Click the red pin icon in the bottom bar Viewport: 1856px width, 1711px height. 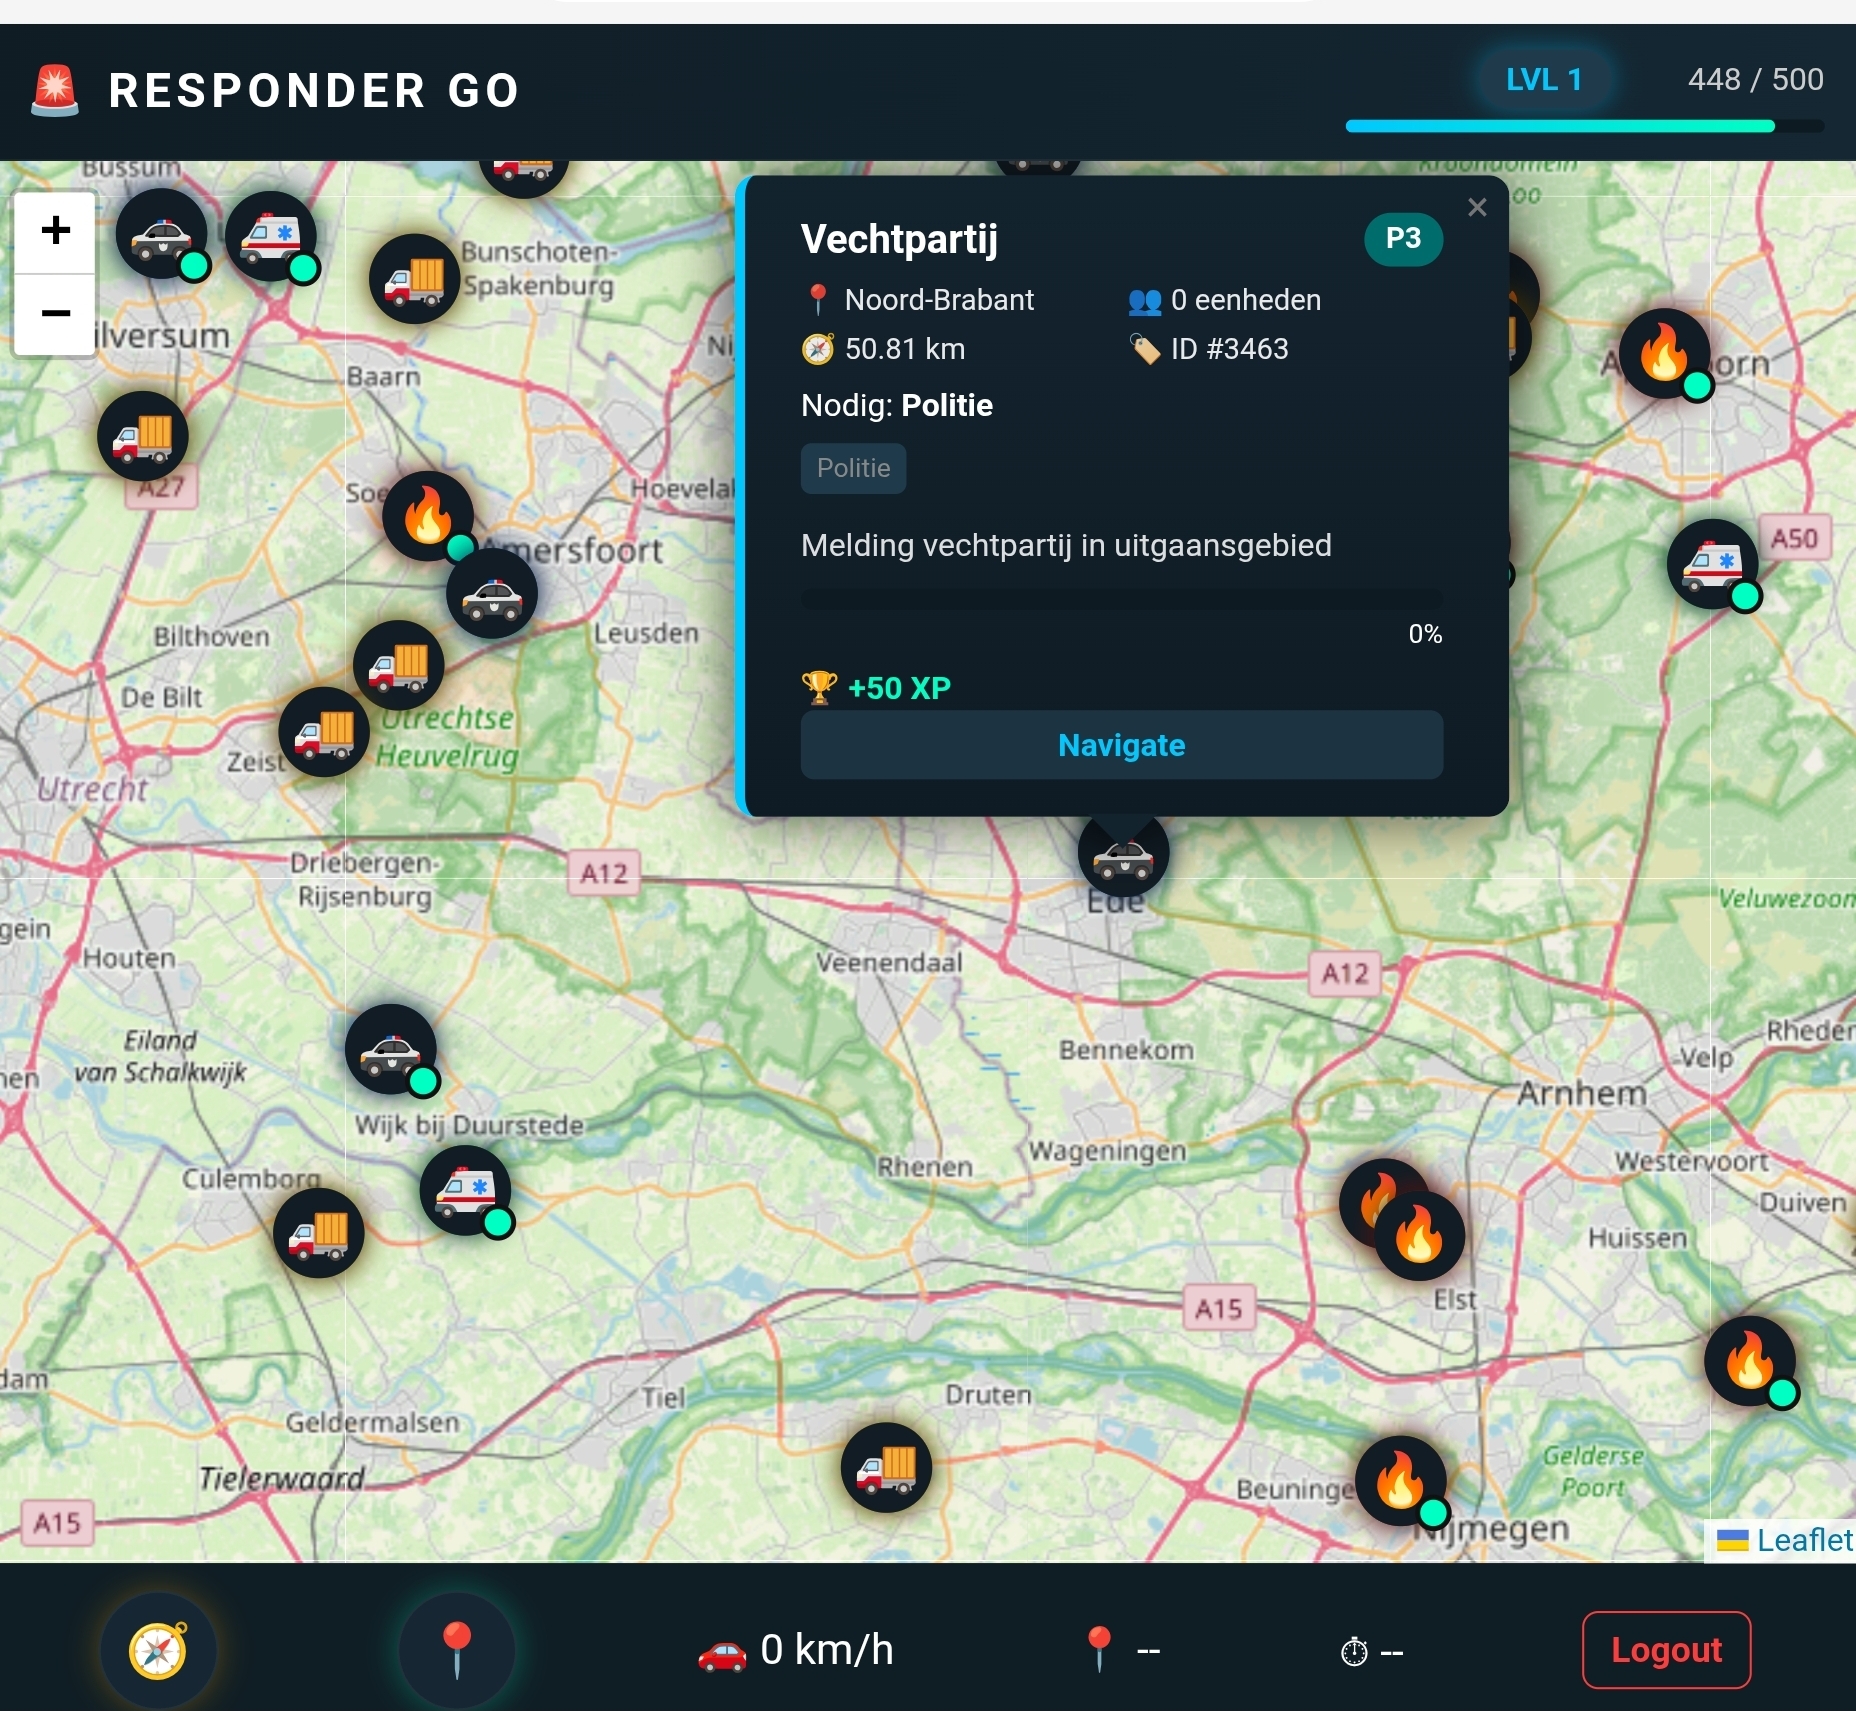click(456, 1650)
